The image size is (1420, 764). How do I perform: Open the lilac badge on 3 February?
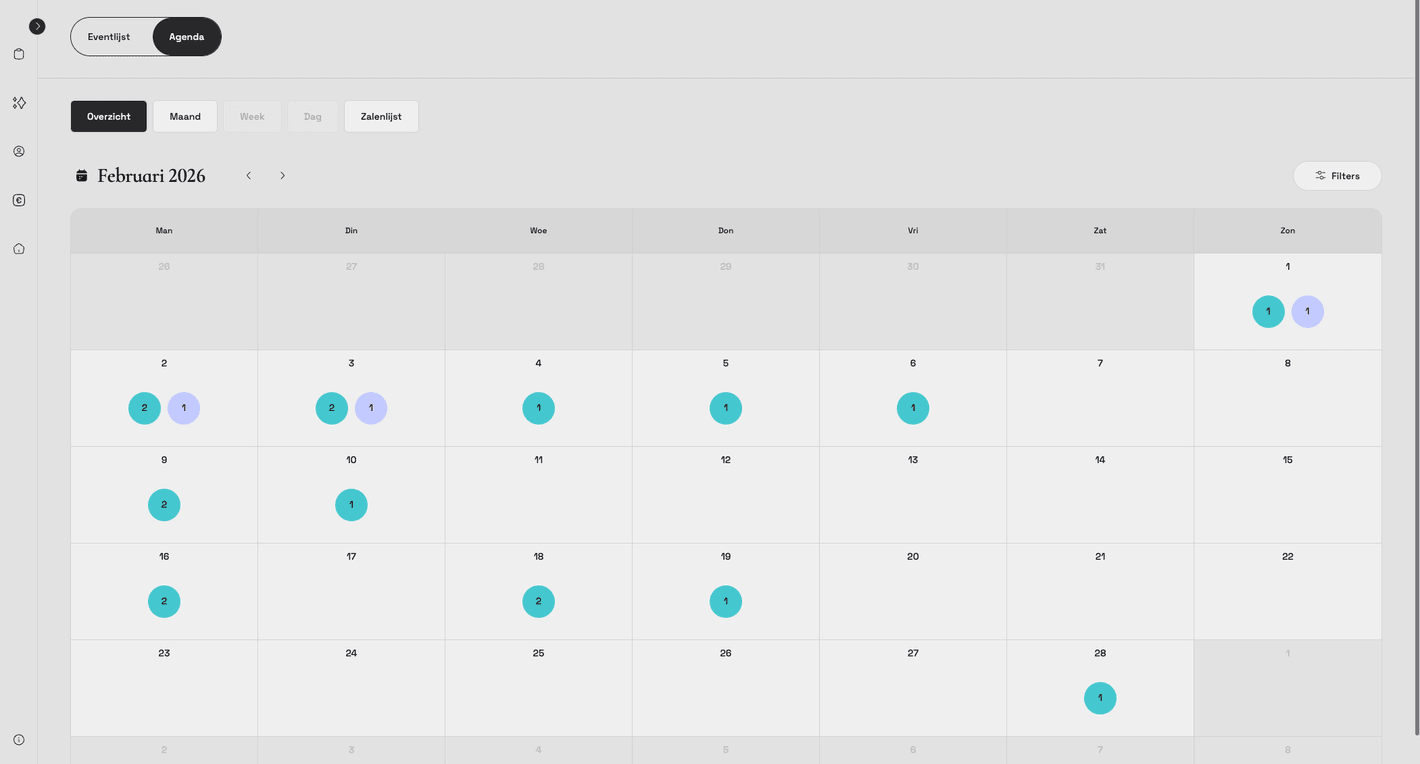(x=371, y=408)
